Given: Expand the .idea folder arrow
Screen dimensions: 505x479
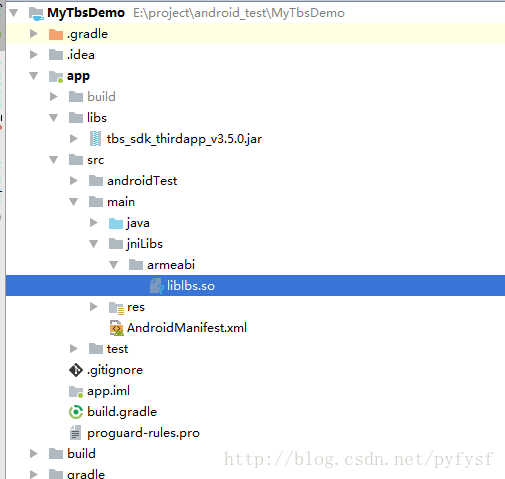Looking at the screenshot, I should [x=33, y=55].
